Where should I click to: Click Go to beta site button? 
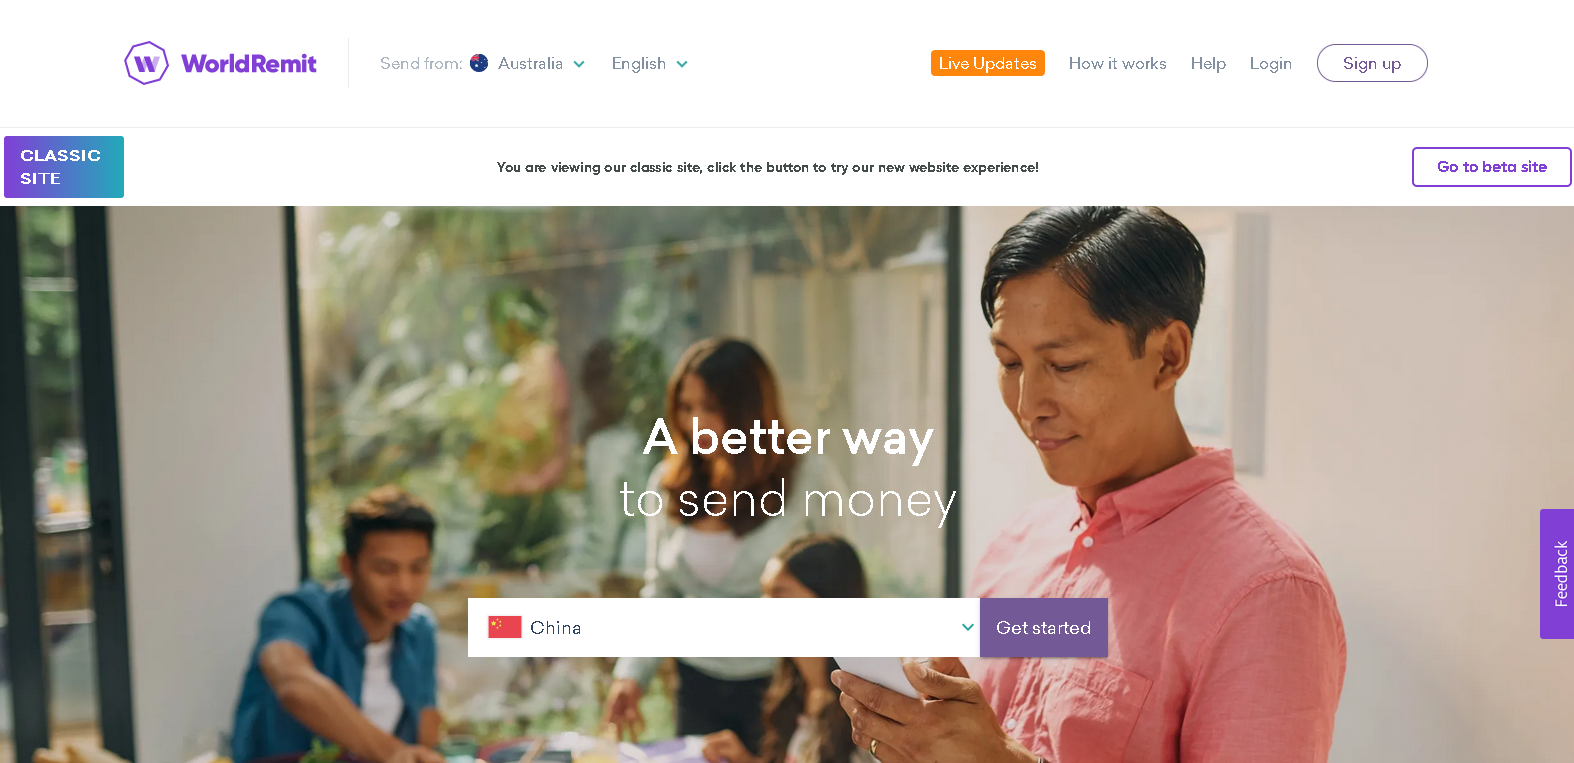[x=1491, y=167]
